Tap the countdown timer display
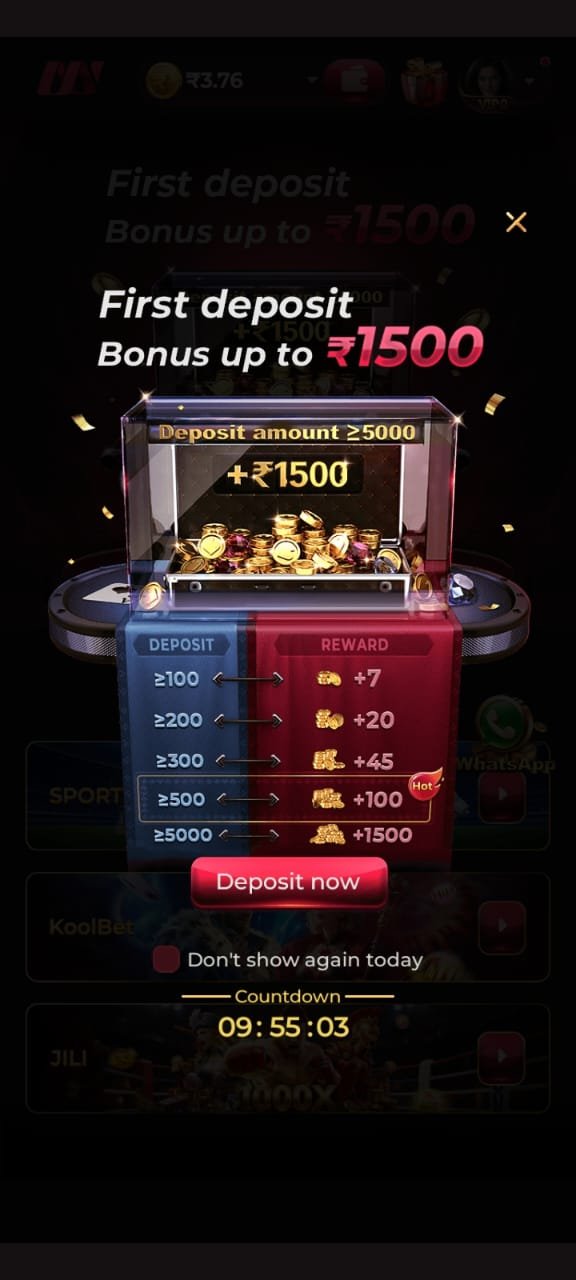 coord(284,1026)
